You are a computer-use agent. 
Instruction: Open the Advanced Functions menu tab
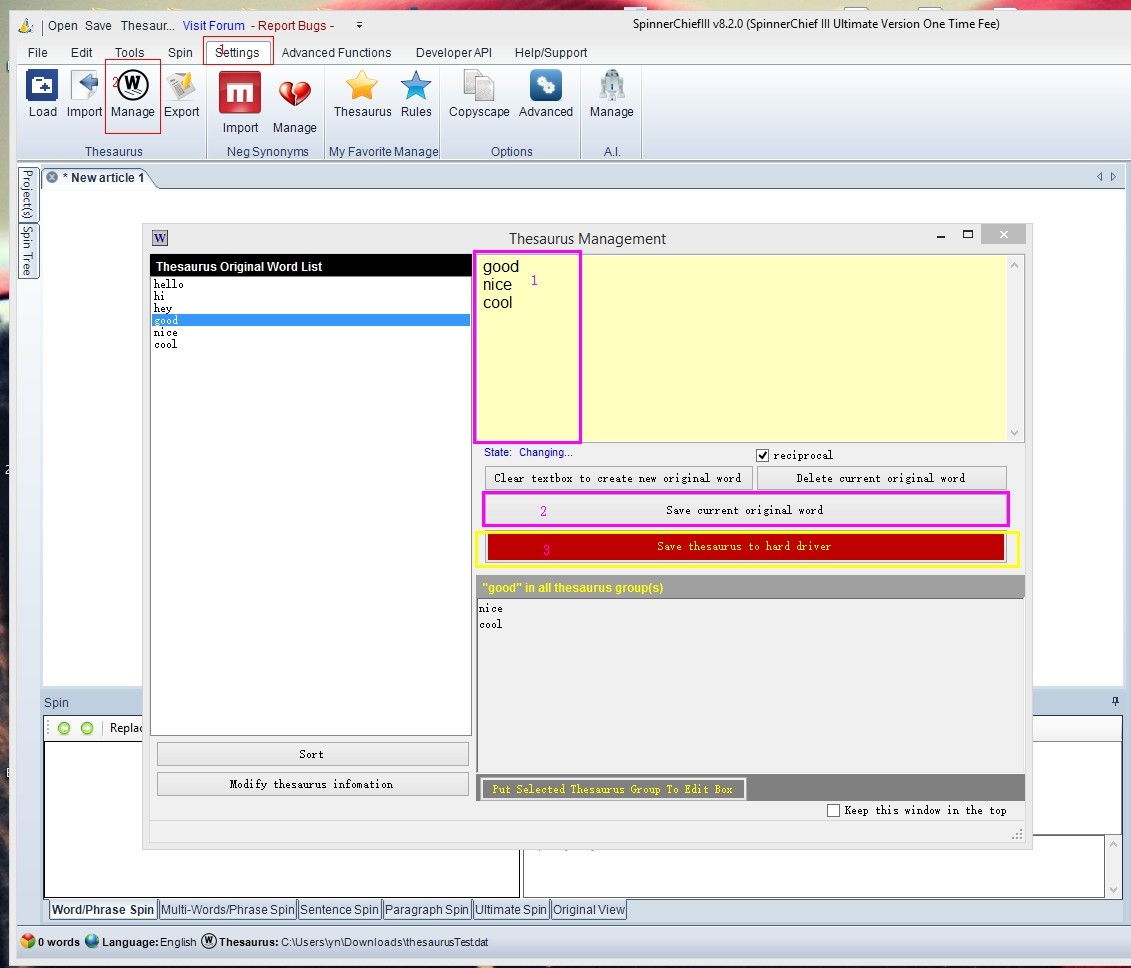tap(336, 53)
